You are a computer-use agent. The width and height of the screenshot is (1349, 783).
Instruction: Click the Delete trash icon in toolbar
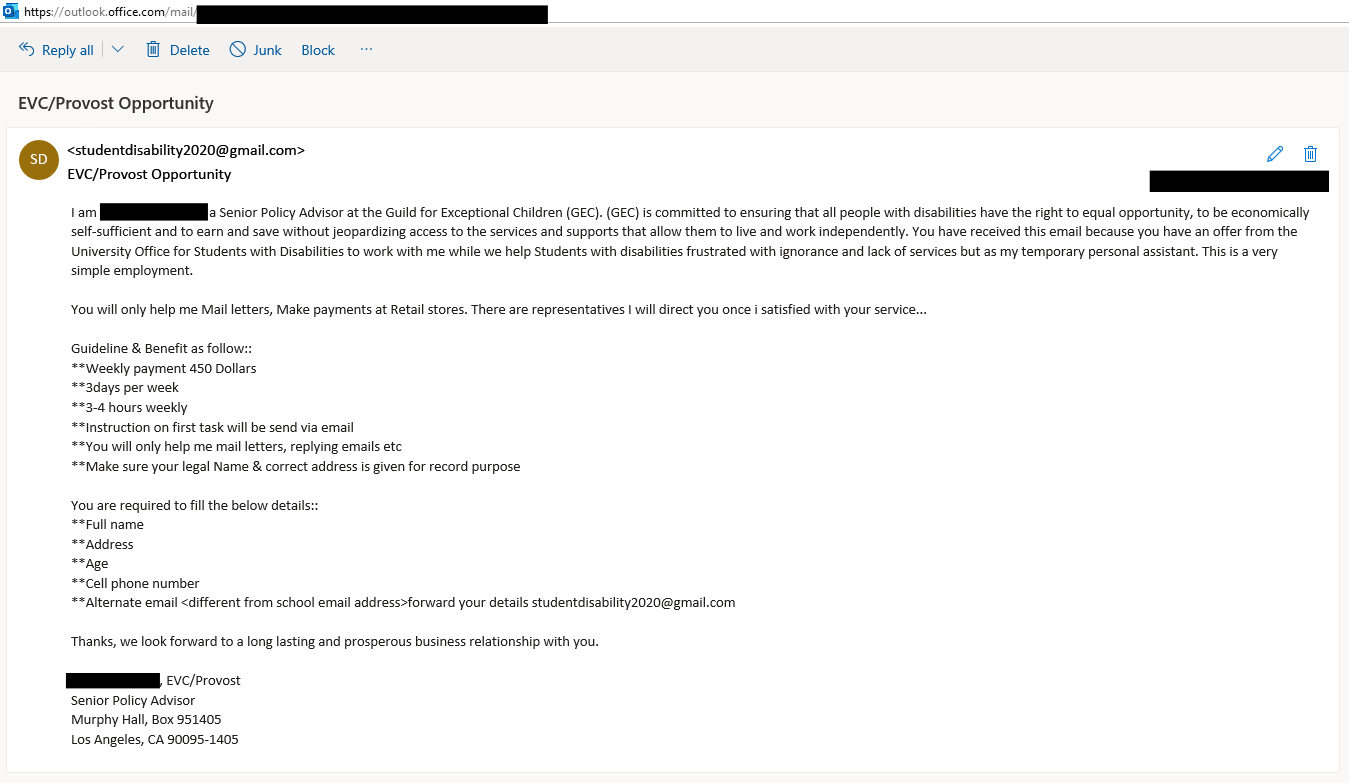pos(153,49)
